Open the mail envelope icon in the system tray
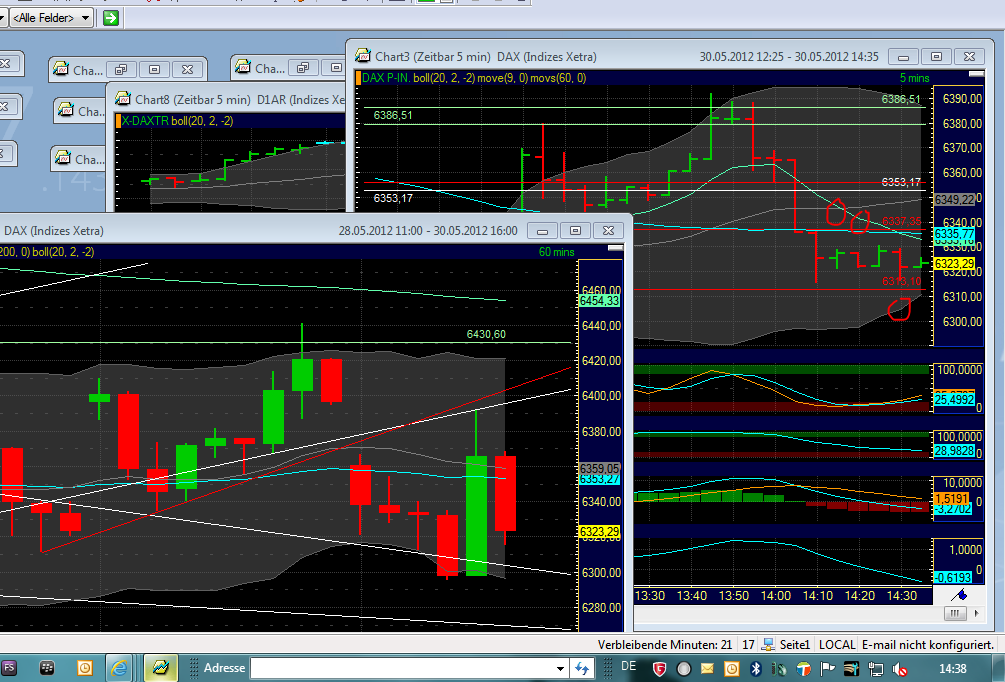Viewport: 1005px width, 682px height. pos(707,669)
